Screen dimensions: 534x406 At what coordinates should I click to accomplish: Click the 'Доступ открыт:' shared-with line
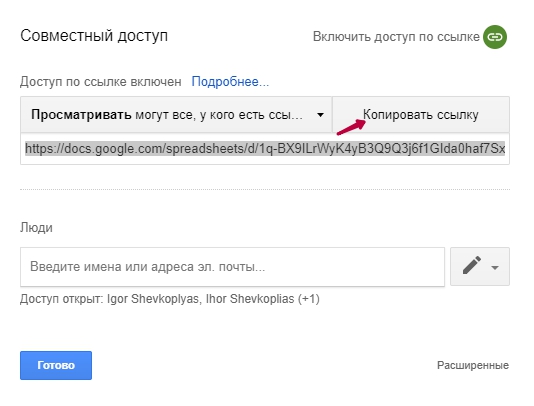[x=170, y=299]
